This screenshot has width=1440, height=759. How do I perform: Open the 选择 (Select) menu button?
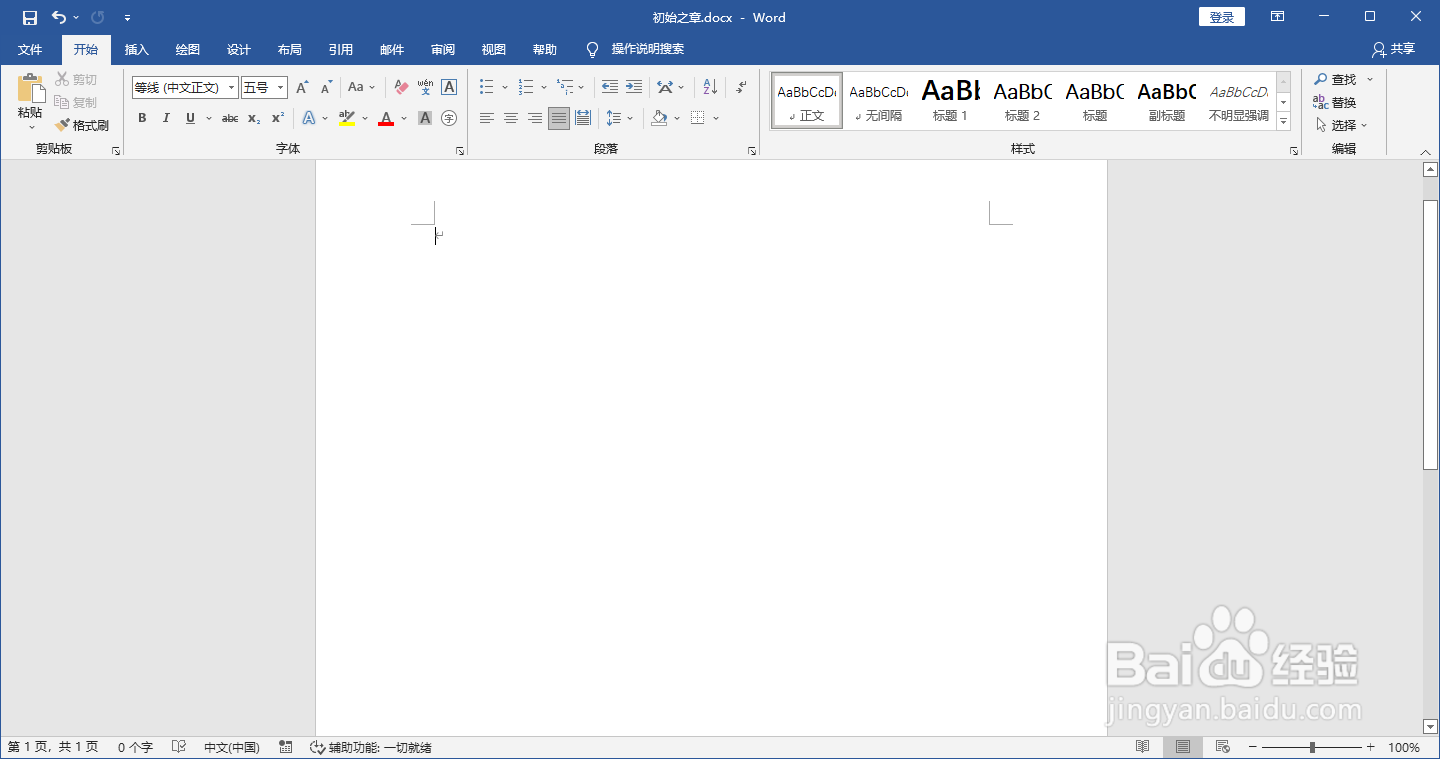1340,125
